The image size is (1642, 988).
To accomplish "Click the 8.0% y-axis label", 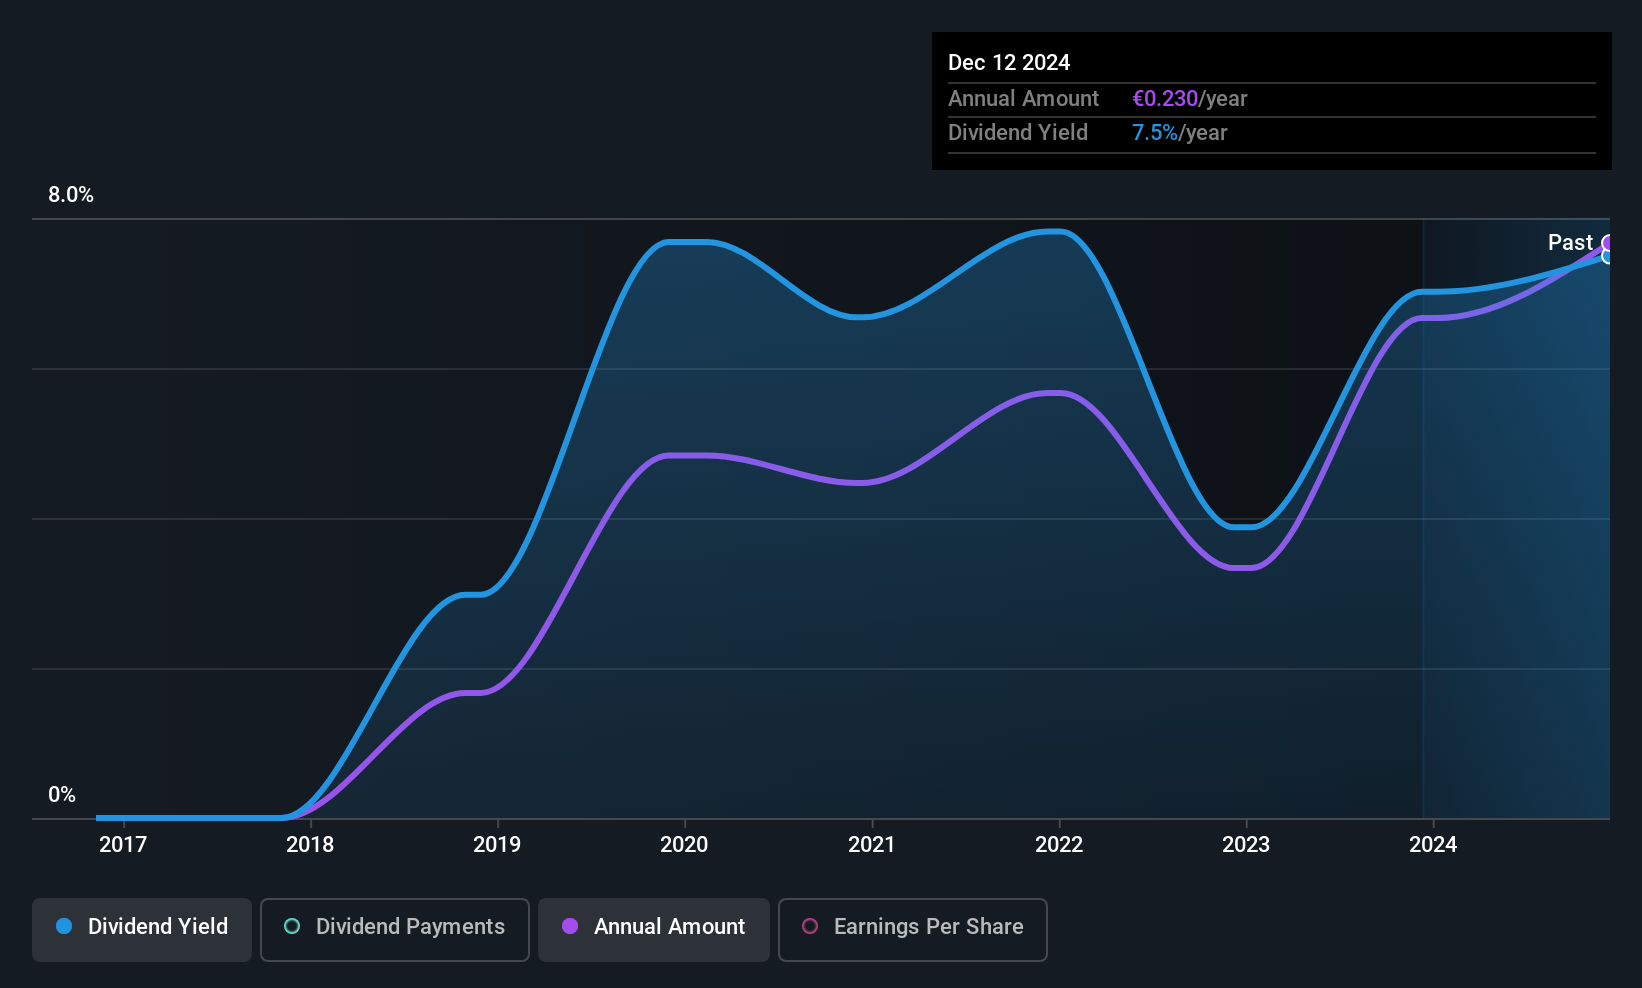I will [x=71, y=195].
